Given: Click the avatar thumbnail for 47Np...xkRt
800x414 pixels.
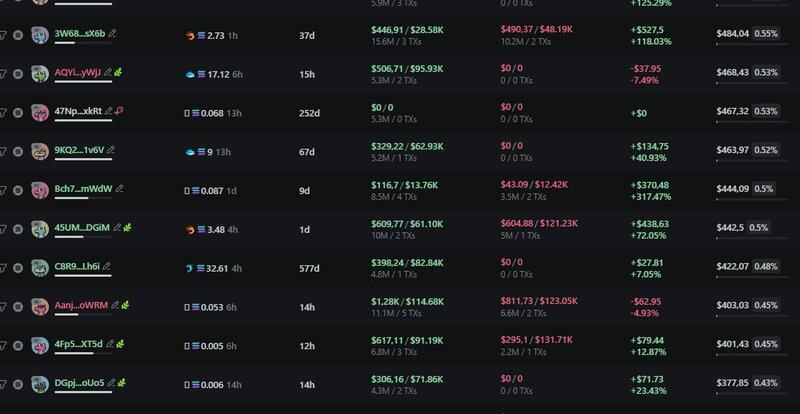Looking at the screenshot, I should [40, 113].
